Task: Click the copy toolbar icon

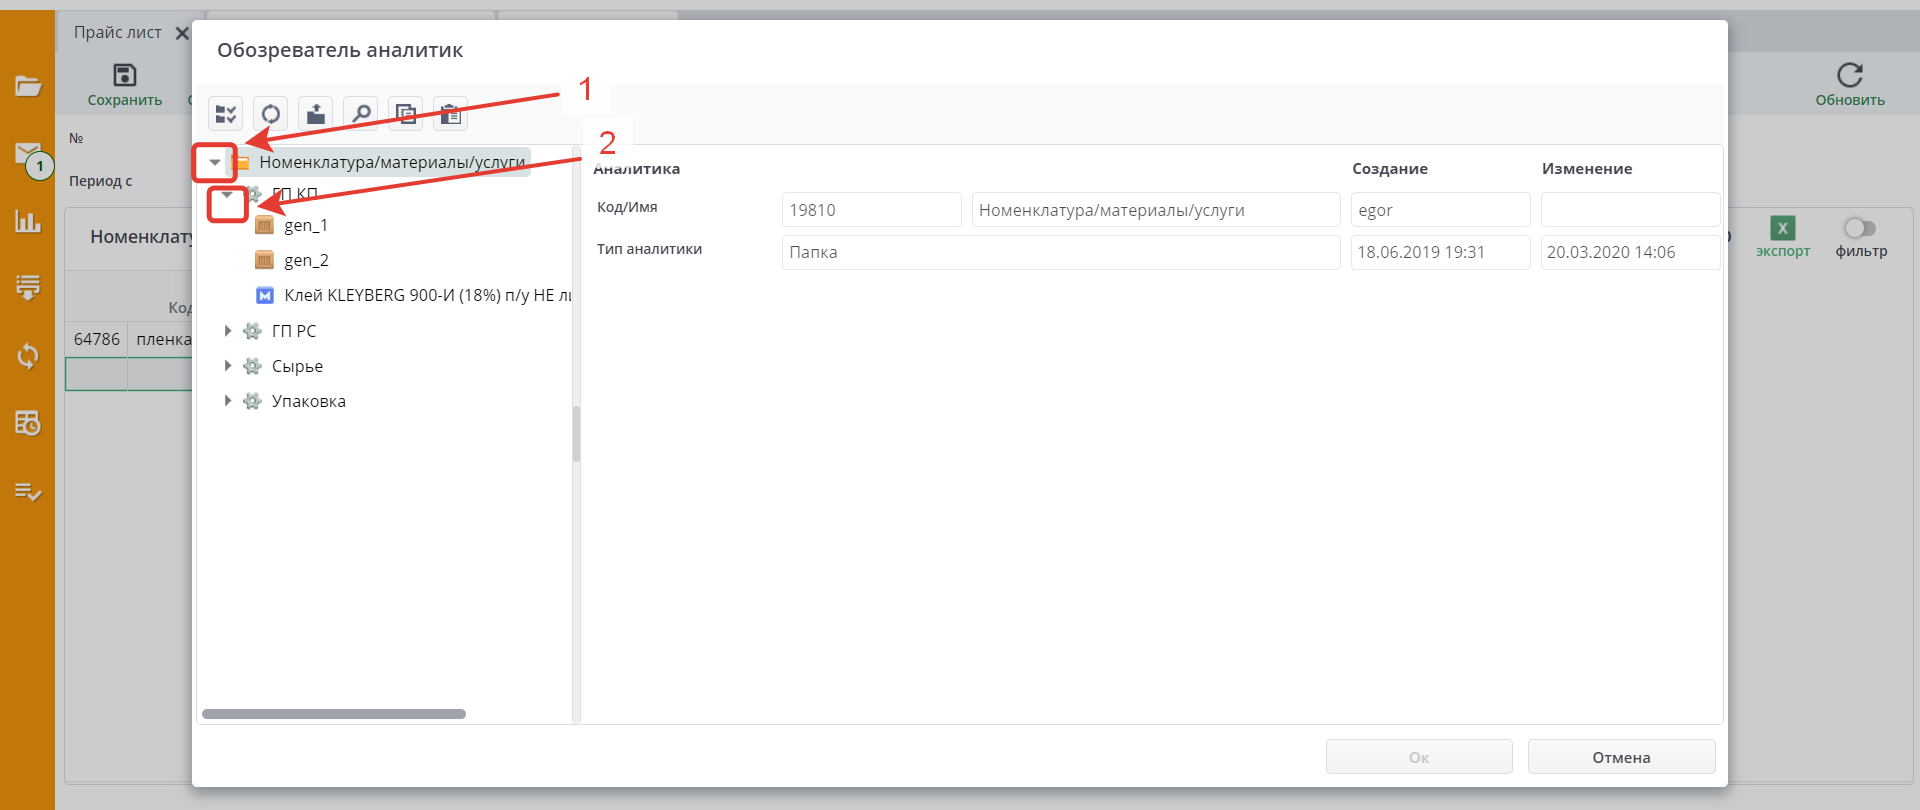Action: [406, 114]
